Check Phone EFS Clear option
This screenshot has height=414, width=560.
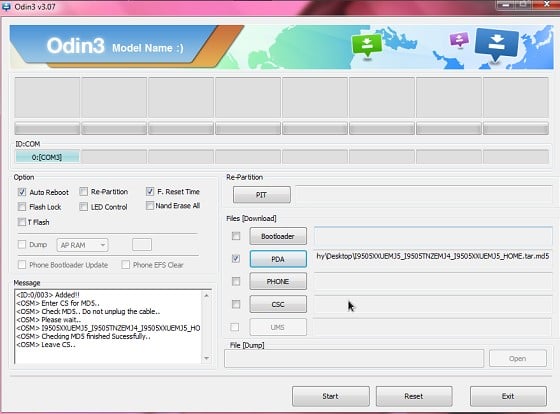[x=125, y=265]
